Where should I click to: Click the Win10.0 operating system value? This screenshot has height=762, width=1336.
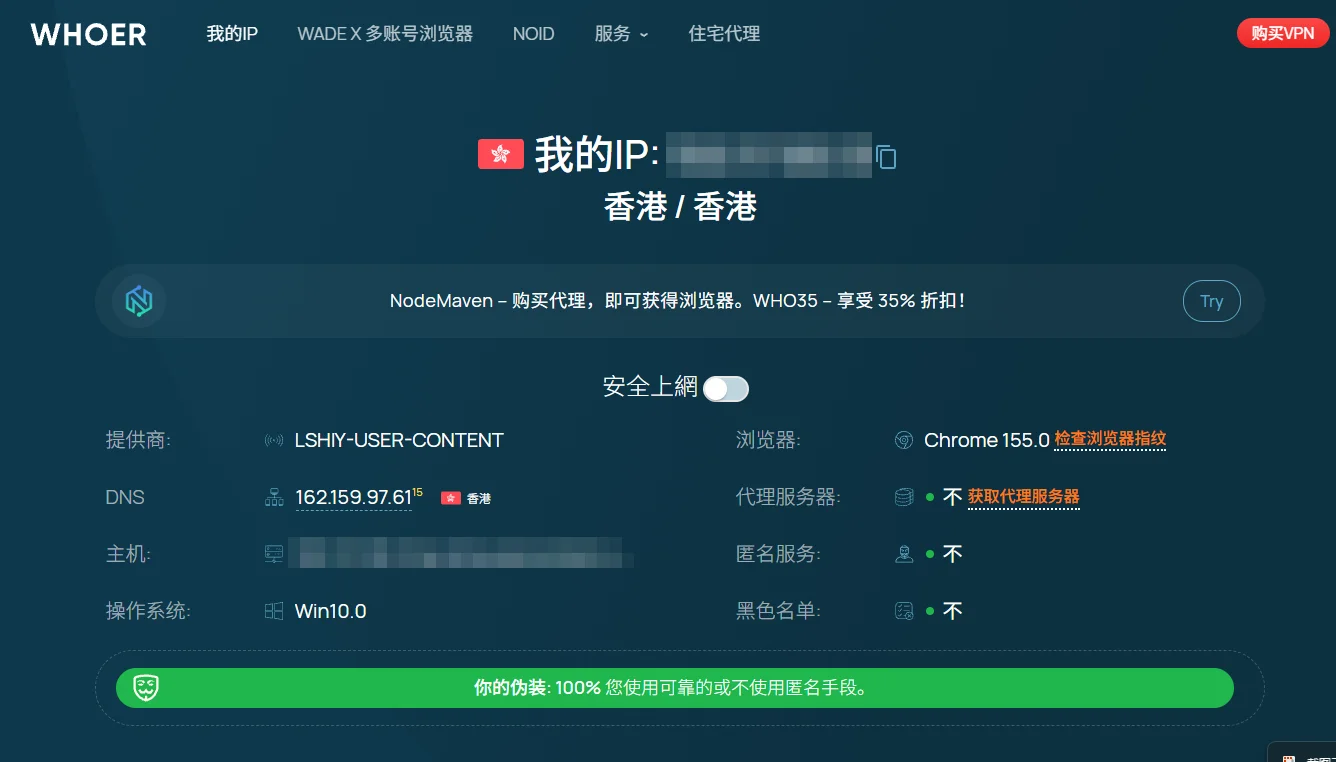[330, 611]
